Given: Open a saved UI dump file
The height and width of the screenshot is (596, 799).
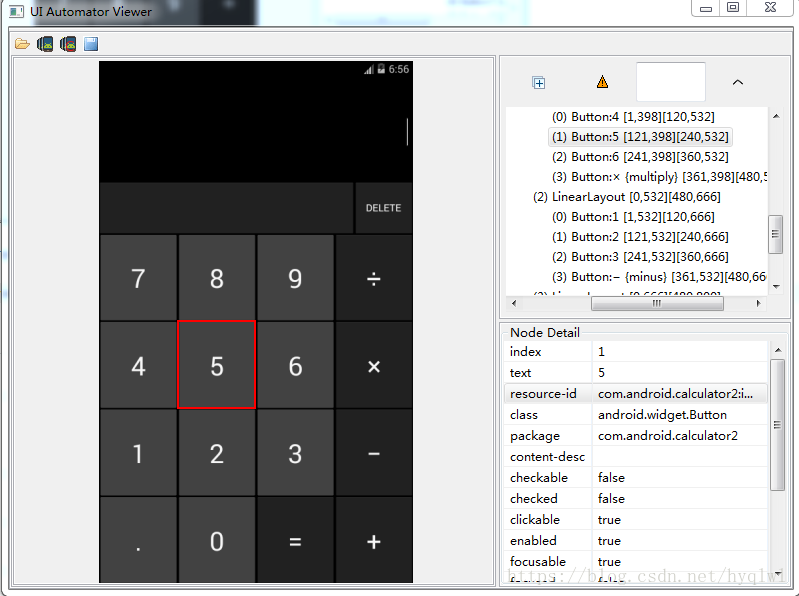Looking at the screenshot, I should [22, 44].
